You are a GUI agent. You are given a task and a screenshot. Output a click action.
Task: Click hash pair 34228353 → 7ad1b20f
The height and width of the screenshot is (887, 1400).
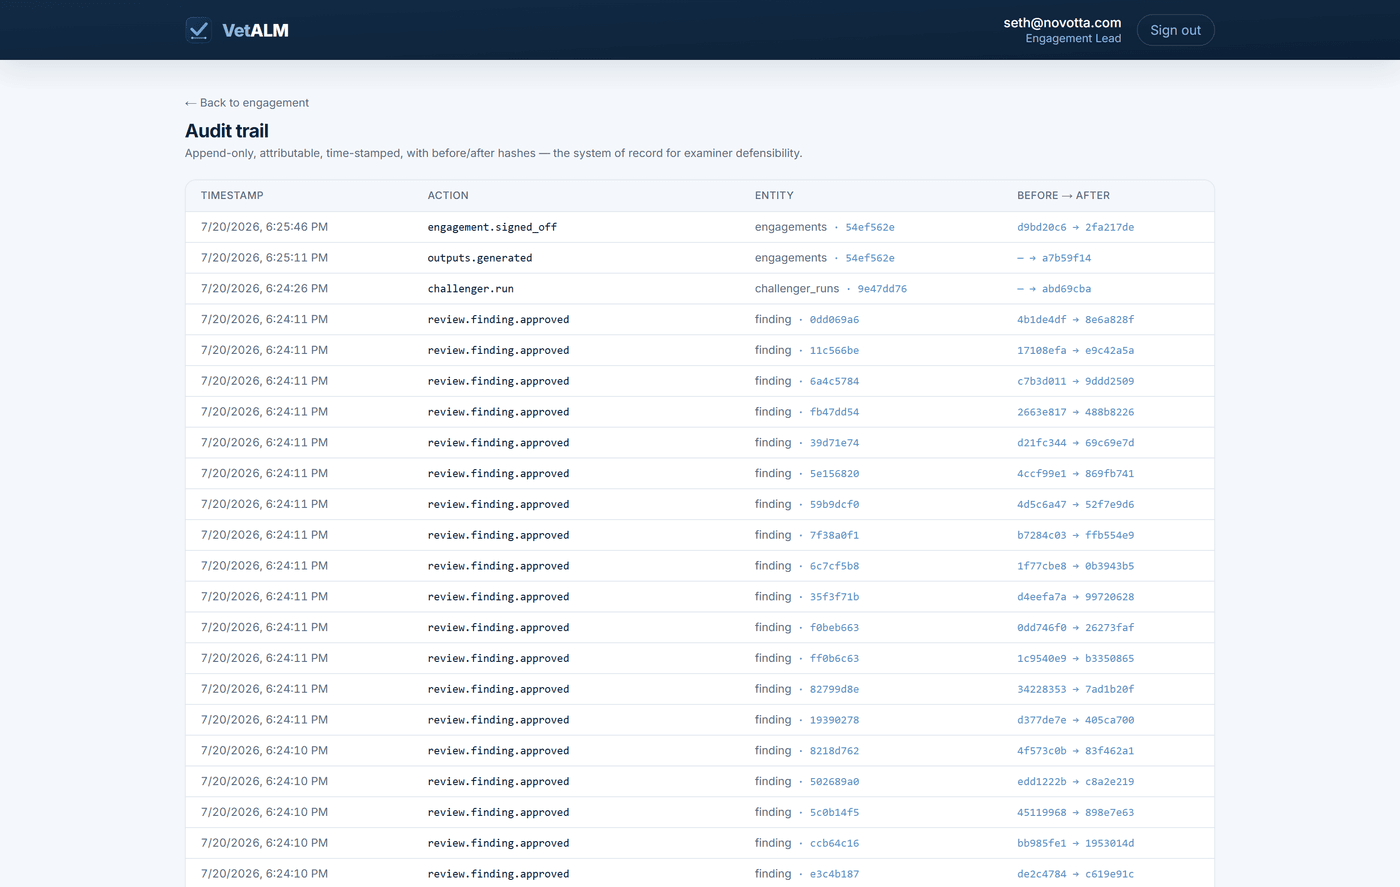click(x=1075, y=689)
